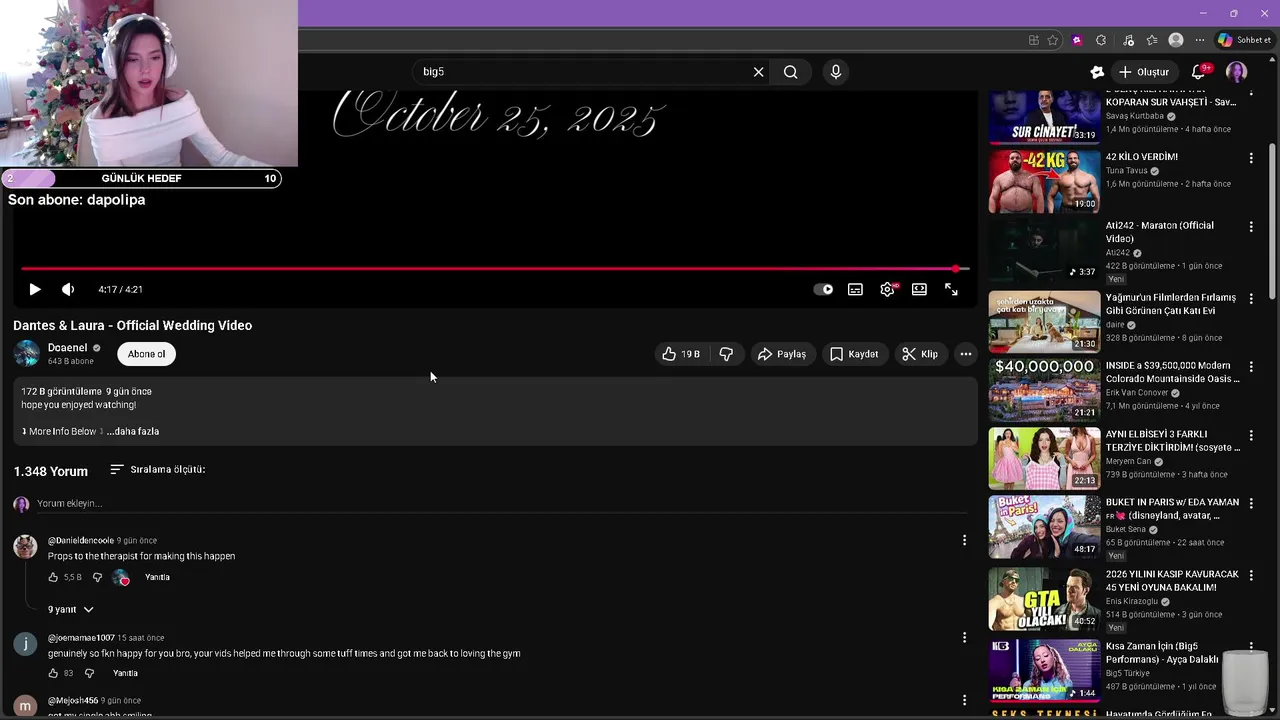
Task: Open the 42 KİLO VERDİM video thumbnail
Action: pos(1044,181)
